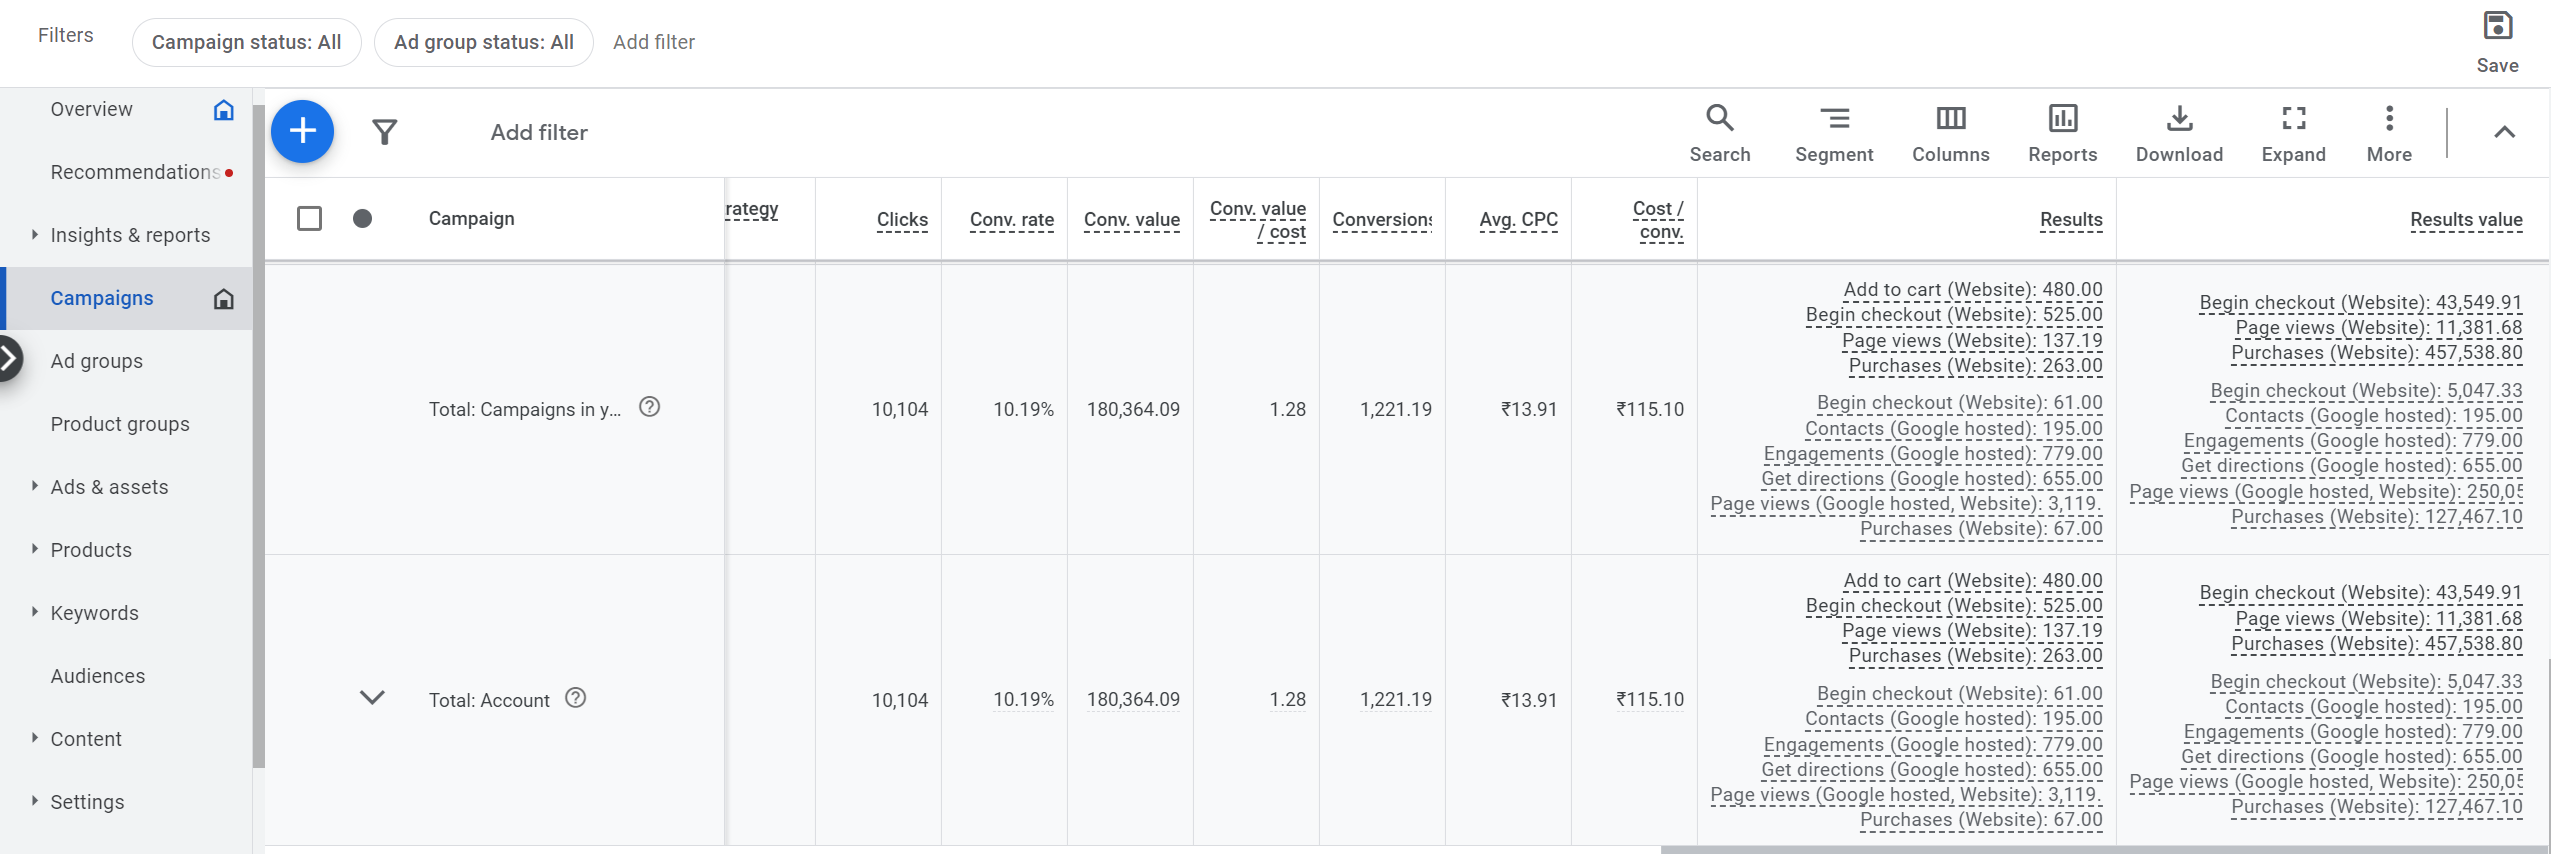2551x854 pixels.
Task: Open the Search tool in table toolbar
Action: pyautogui.click(x=1719, y=132)
